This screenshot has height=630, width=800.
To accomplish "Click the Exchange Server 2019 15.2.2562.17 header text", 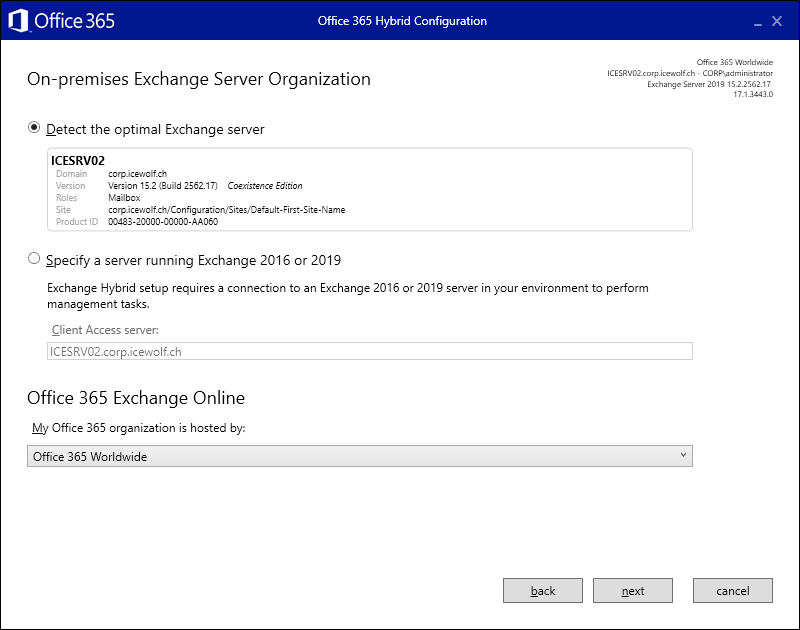I will [709, 84].
